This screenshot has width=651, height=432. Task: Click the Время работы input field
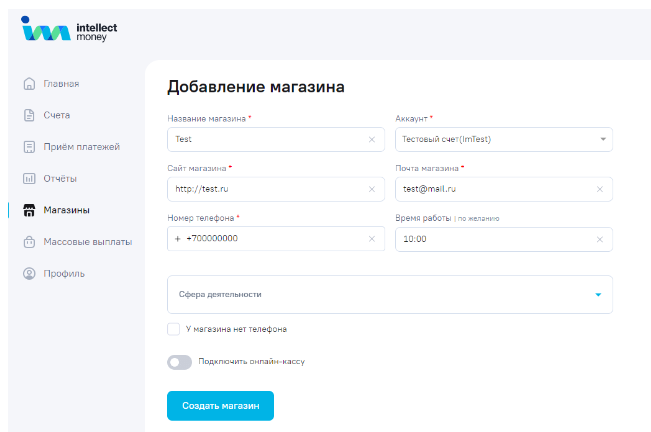click(495, 239)
